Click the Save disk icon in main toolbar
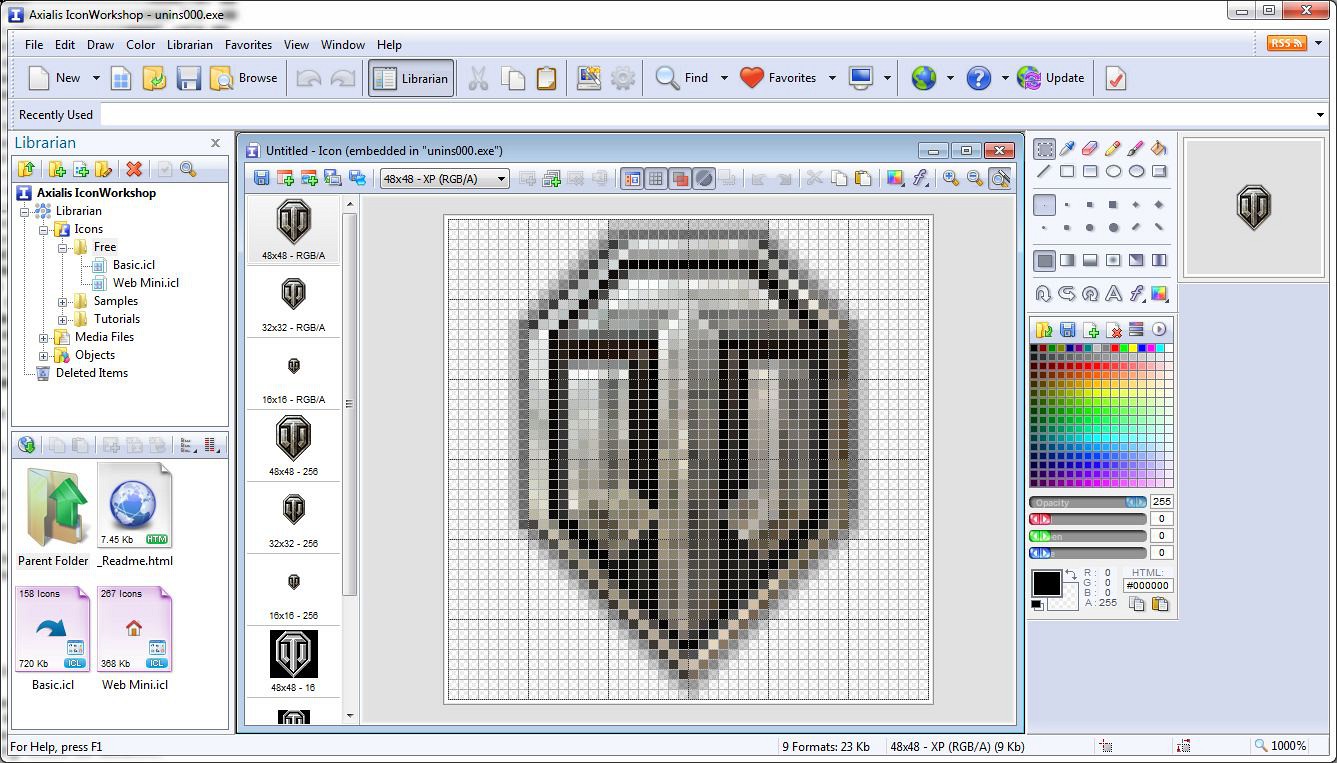 [189, 78]
